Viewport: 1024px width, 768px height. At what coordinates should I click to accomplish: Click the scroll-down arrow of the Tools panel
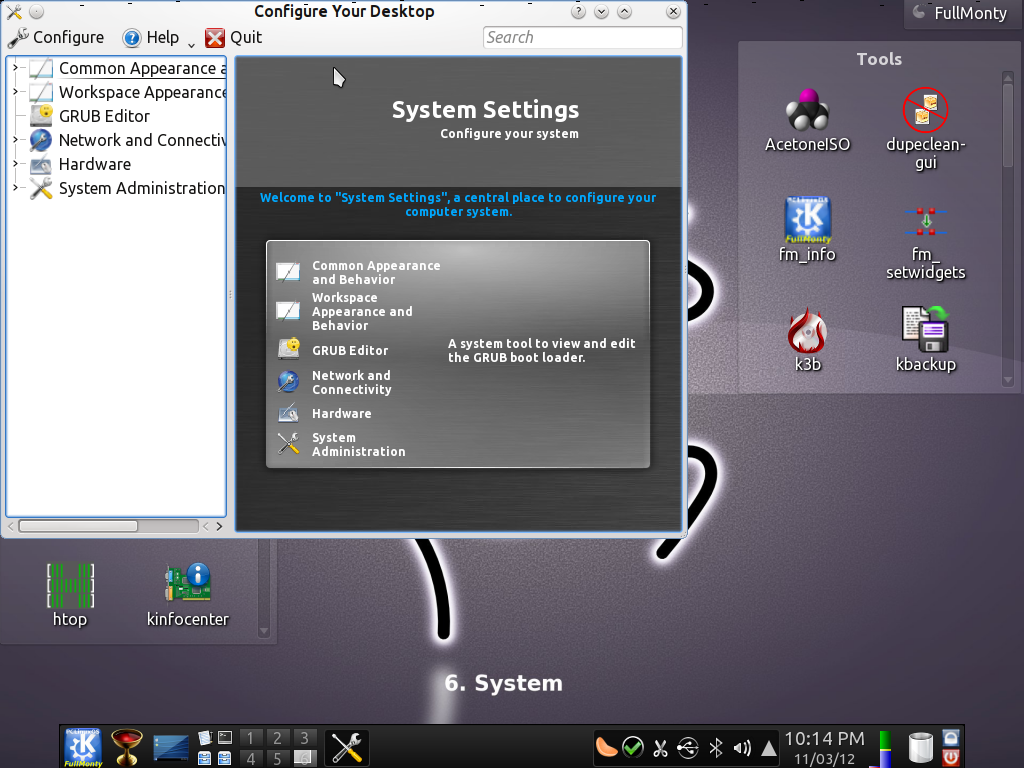click(x=1008, y=380)
